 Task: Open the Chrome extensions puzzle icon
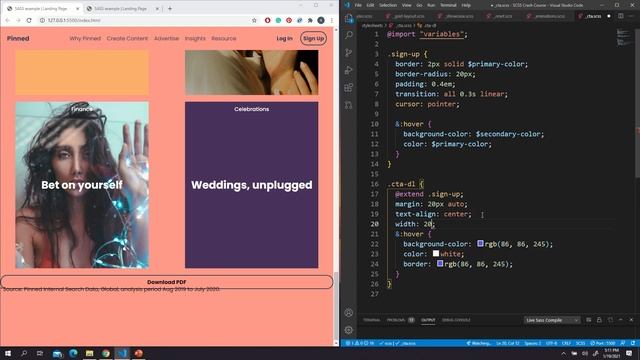[310, 20]
